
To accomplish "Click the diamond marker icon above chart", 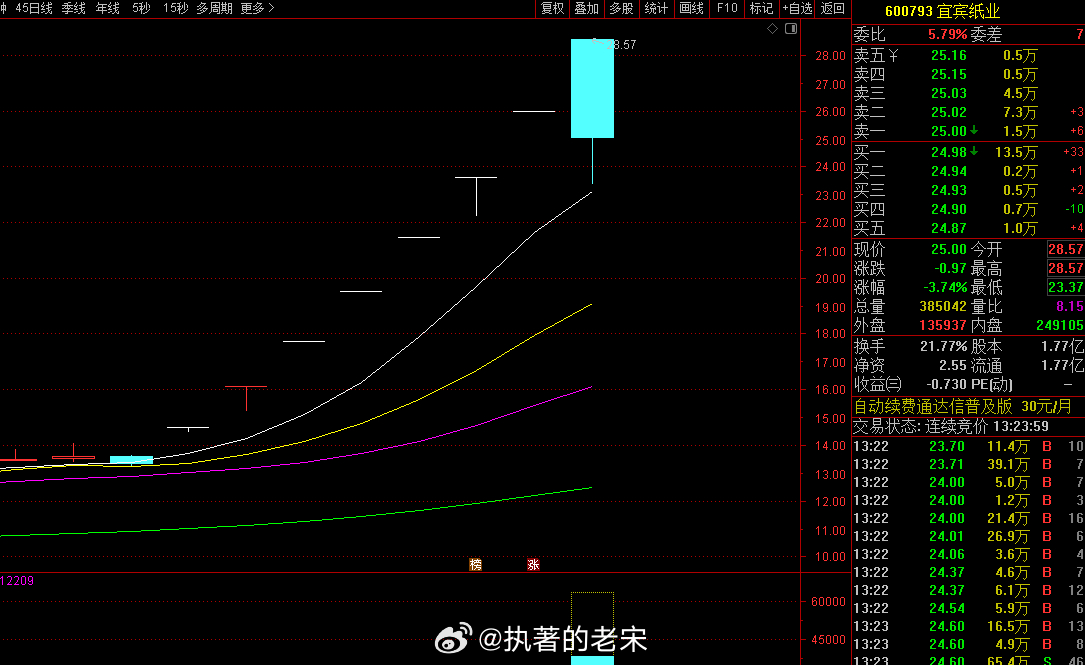I will pyautogui.click(x=772, y=28).
